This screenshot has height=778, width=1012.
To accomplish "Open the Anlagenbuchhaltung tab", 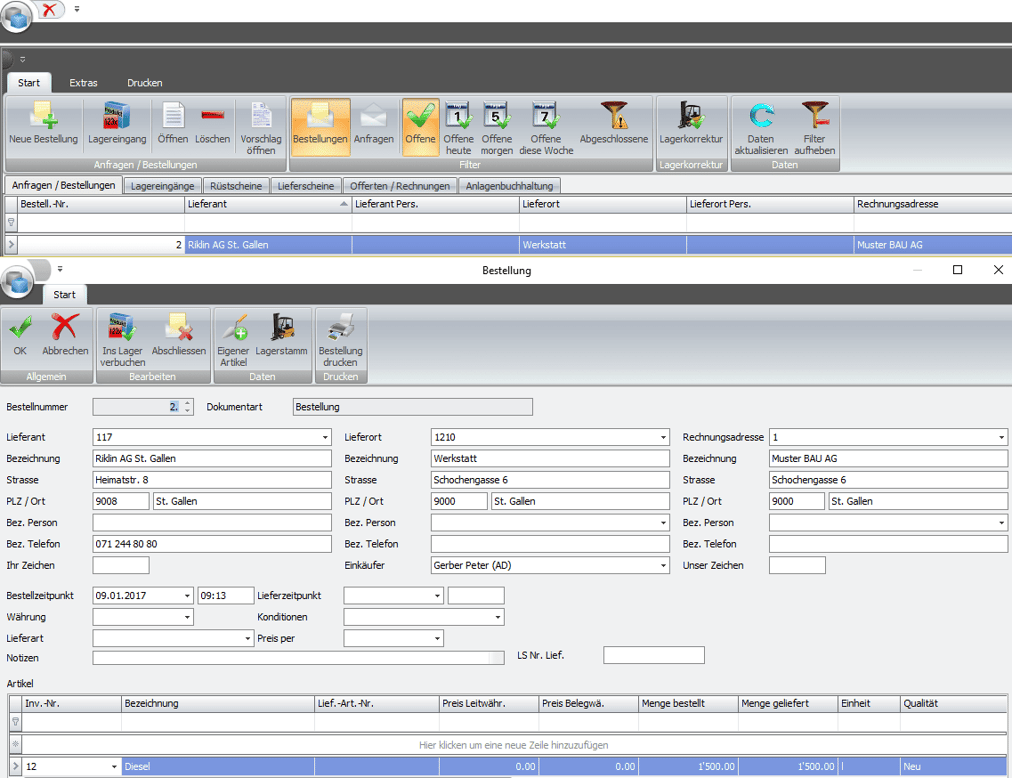I will (x=509, y=186).
